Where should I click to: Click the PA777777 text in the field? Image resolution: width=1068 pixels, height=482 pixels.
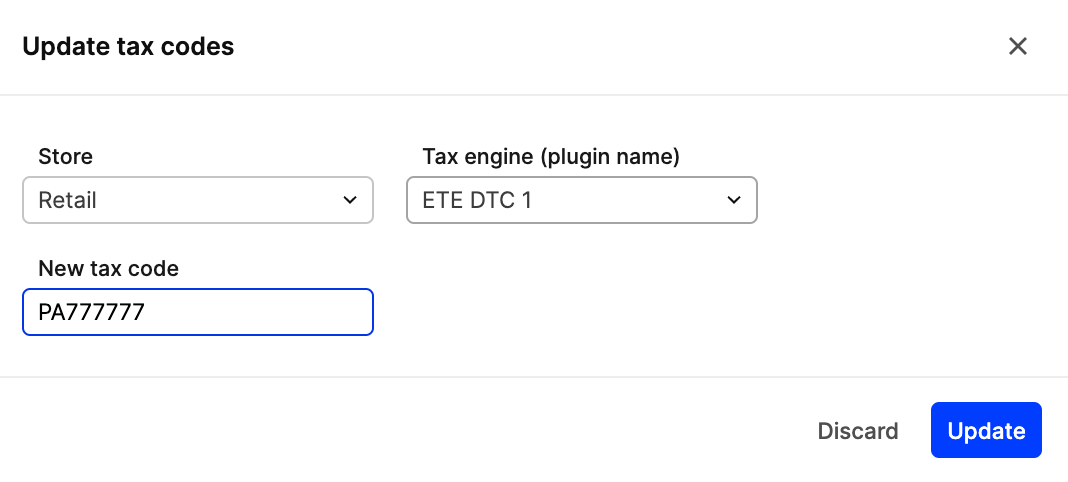coord(92,312)
